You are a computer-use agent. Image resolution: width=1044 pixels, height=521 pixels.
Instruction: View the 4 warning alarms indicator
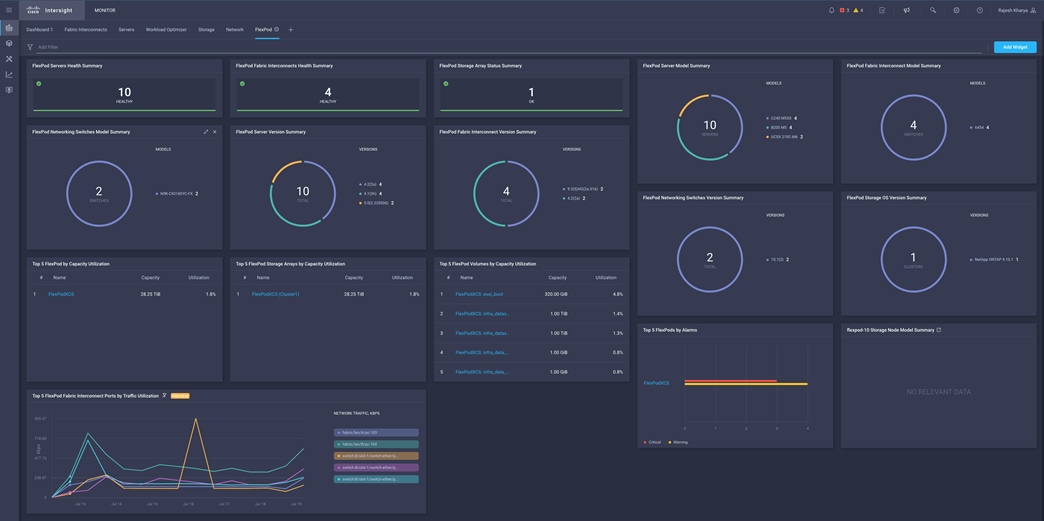coord(858,10)
